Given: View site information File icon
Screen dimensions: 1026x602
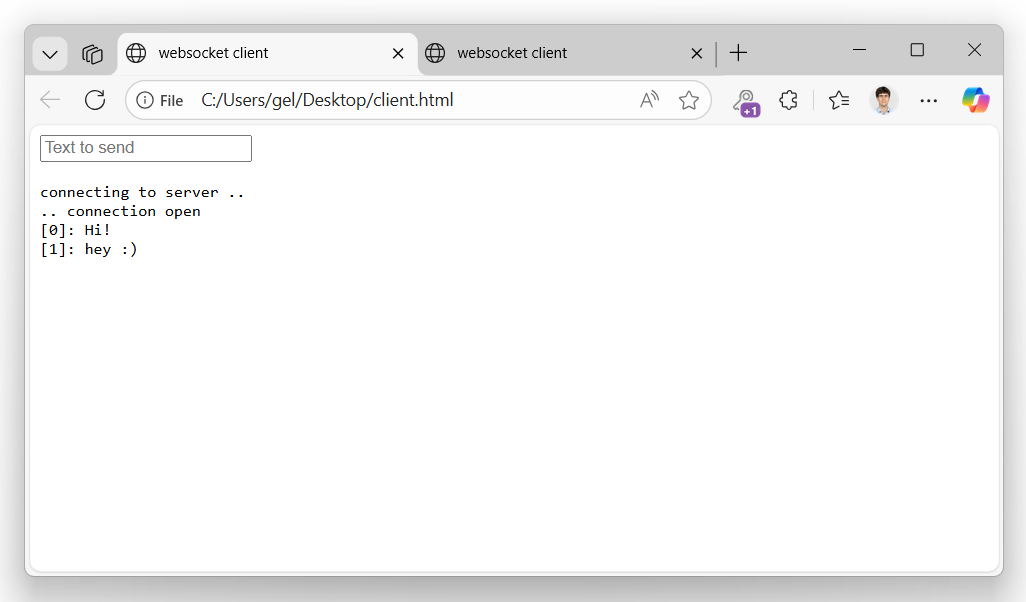Looking at the screenshot, I should tap(160, 100).
